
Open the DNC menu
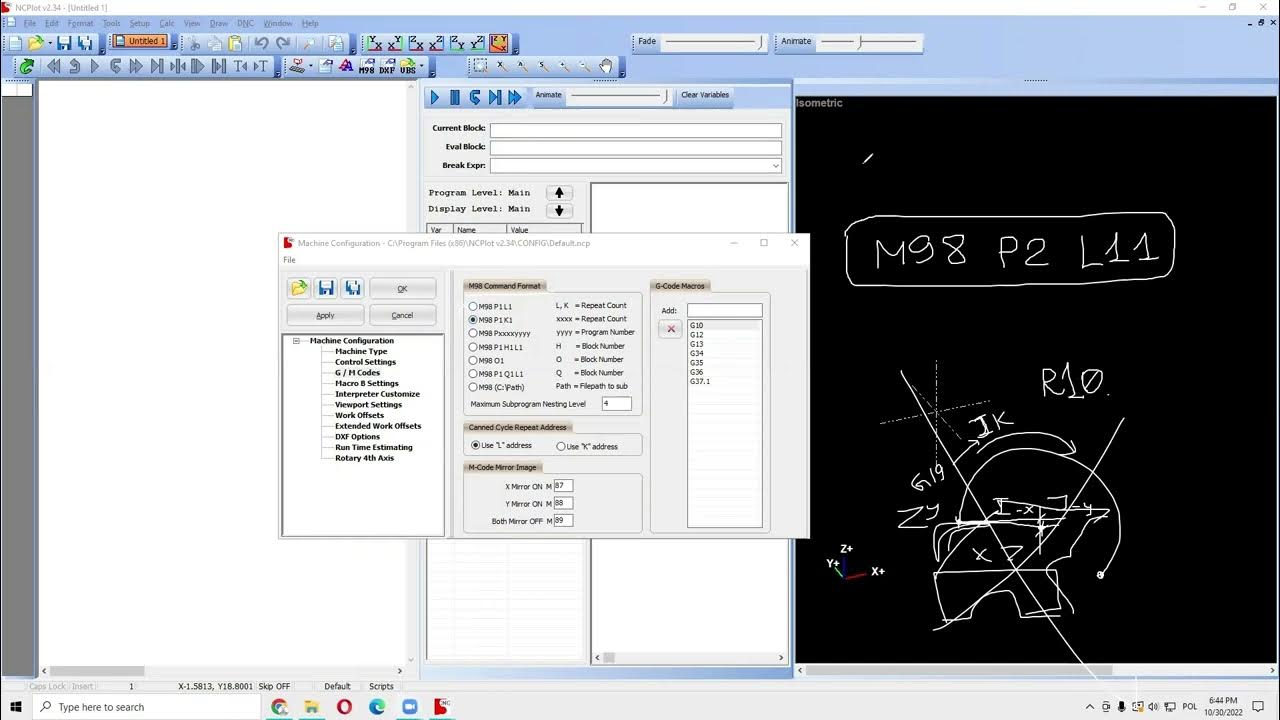tap(245, 23)
